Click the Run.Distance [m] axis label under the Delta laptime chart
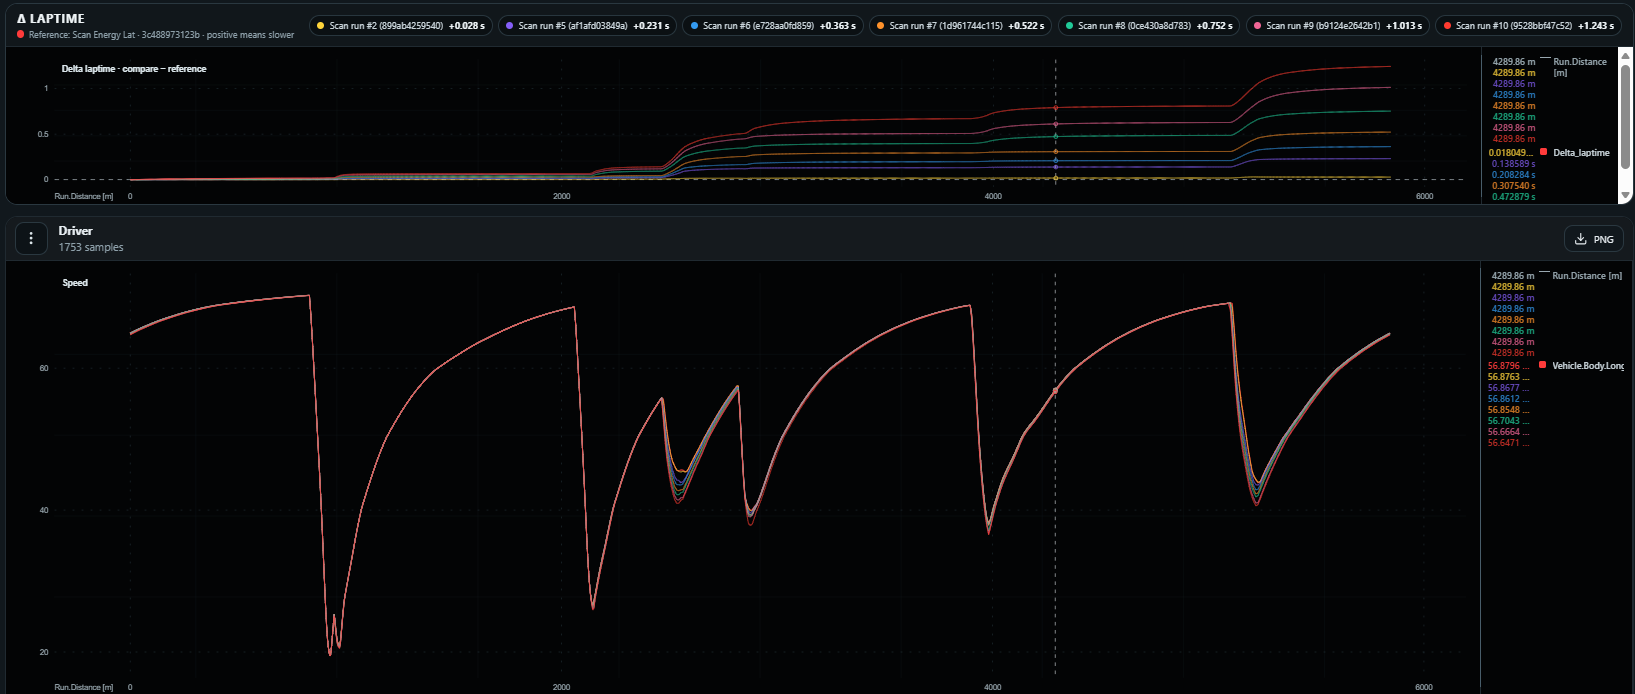Image resolution: width=1635 pixels, height=694 pixels. (x=84, y=196)
